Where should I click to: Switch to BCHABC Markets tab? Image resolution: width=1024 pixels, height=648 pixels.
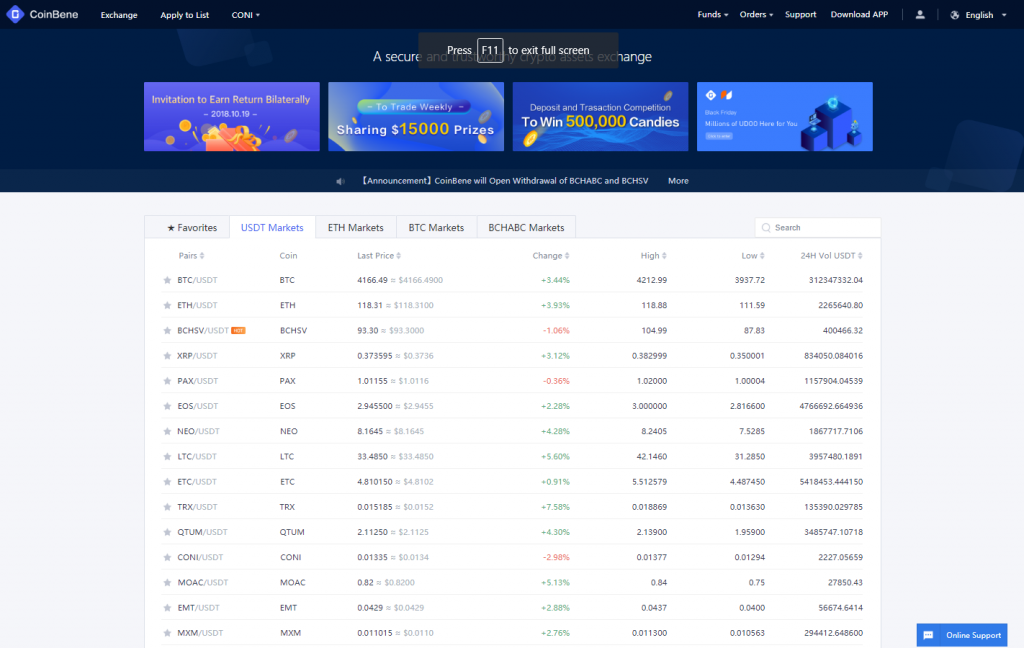[526, 228]
